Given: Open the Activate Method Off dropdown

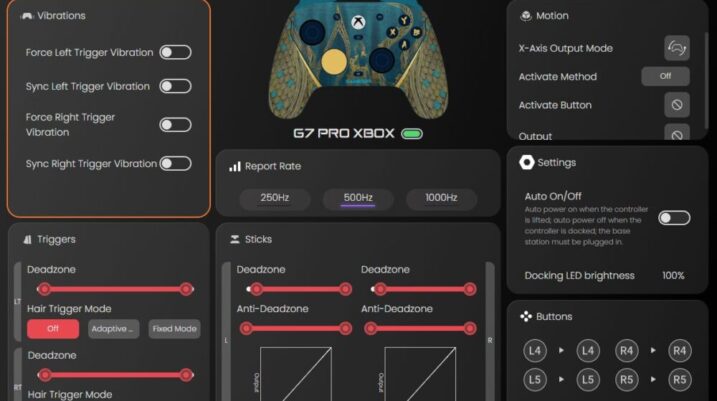Looking at the screenshot, I should pos(665,76).
